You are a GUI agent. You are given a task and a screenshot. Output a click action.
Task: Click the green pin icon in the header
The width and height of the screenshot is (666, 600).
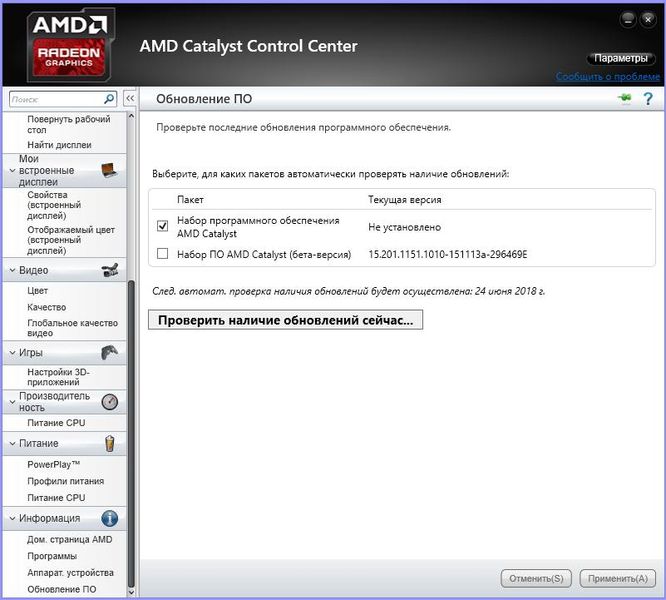[x=624, y=99]
